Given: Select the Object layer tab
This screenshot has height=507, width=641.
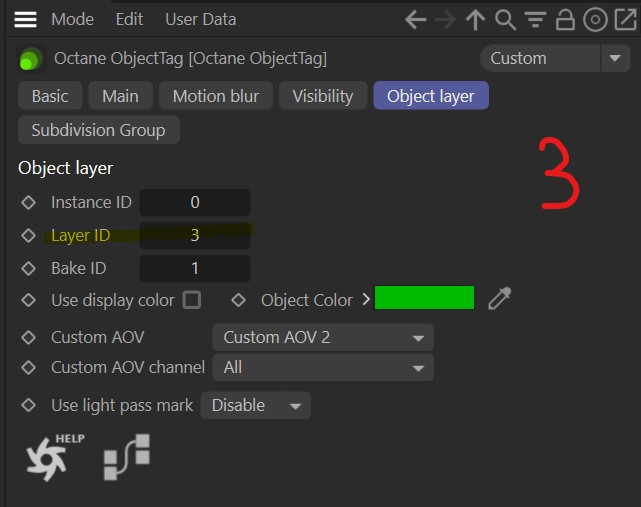Looking at the screenshot, I should point(431,96).
